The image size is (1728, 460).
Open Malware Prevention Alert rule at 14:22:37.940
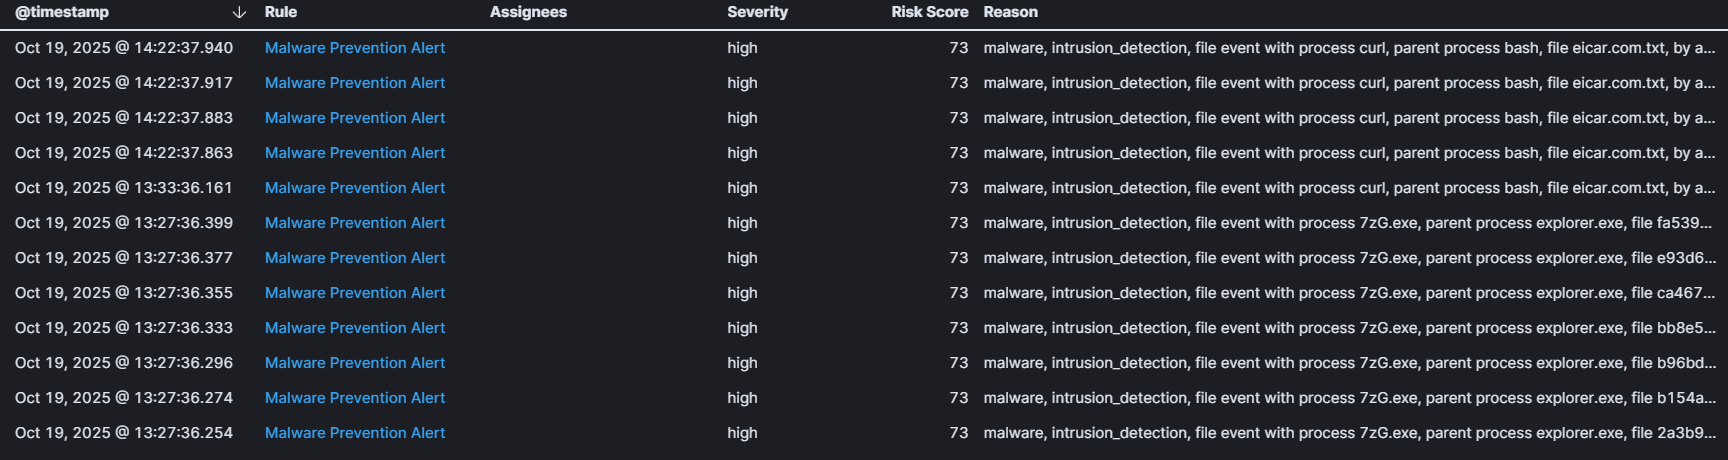tap(355, 48)
